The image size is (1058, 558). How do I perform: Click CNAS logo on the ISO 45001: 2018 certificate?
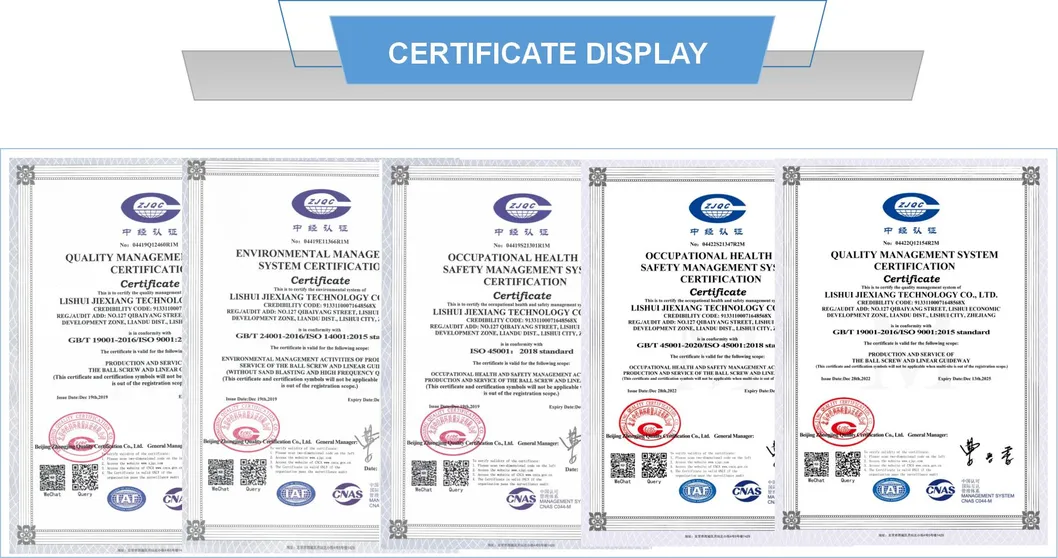(522, 499)
